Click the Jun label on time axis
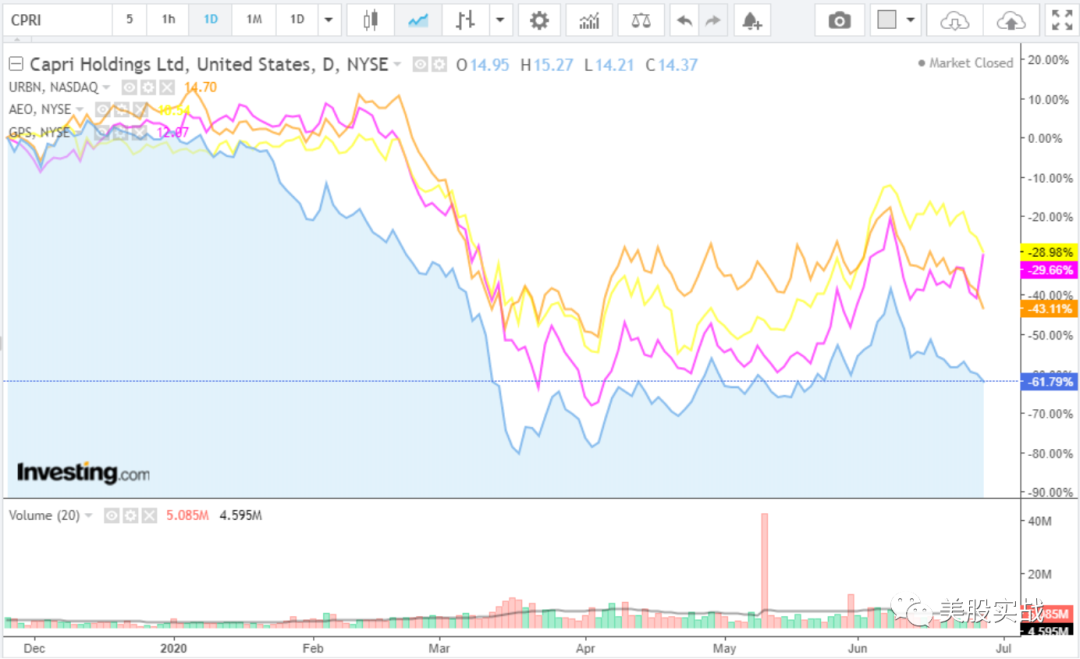This screenshot has height=659, width=1080. [x=858, y=649]
